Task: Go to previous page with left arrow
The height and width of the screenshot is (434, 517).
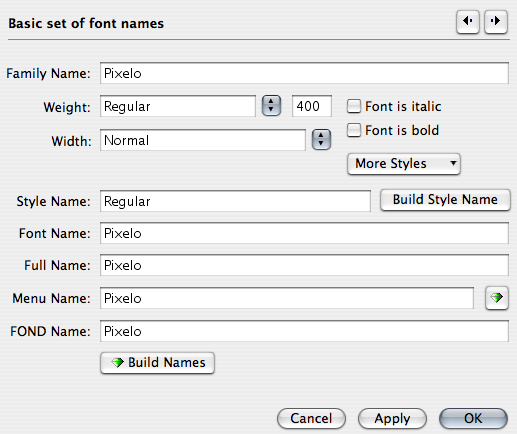Action: coord(468,21)
